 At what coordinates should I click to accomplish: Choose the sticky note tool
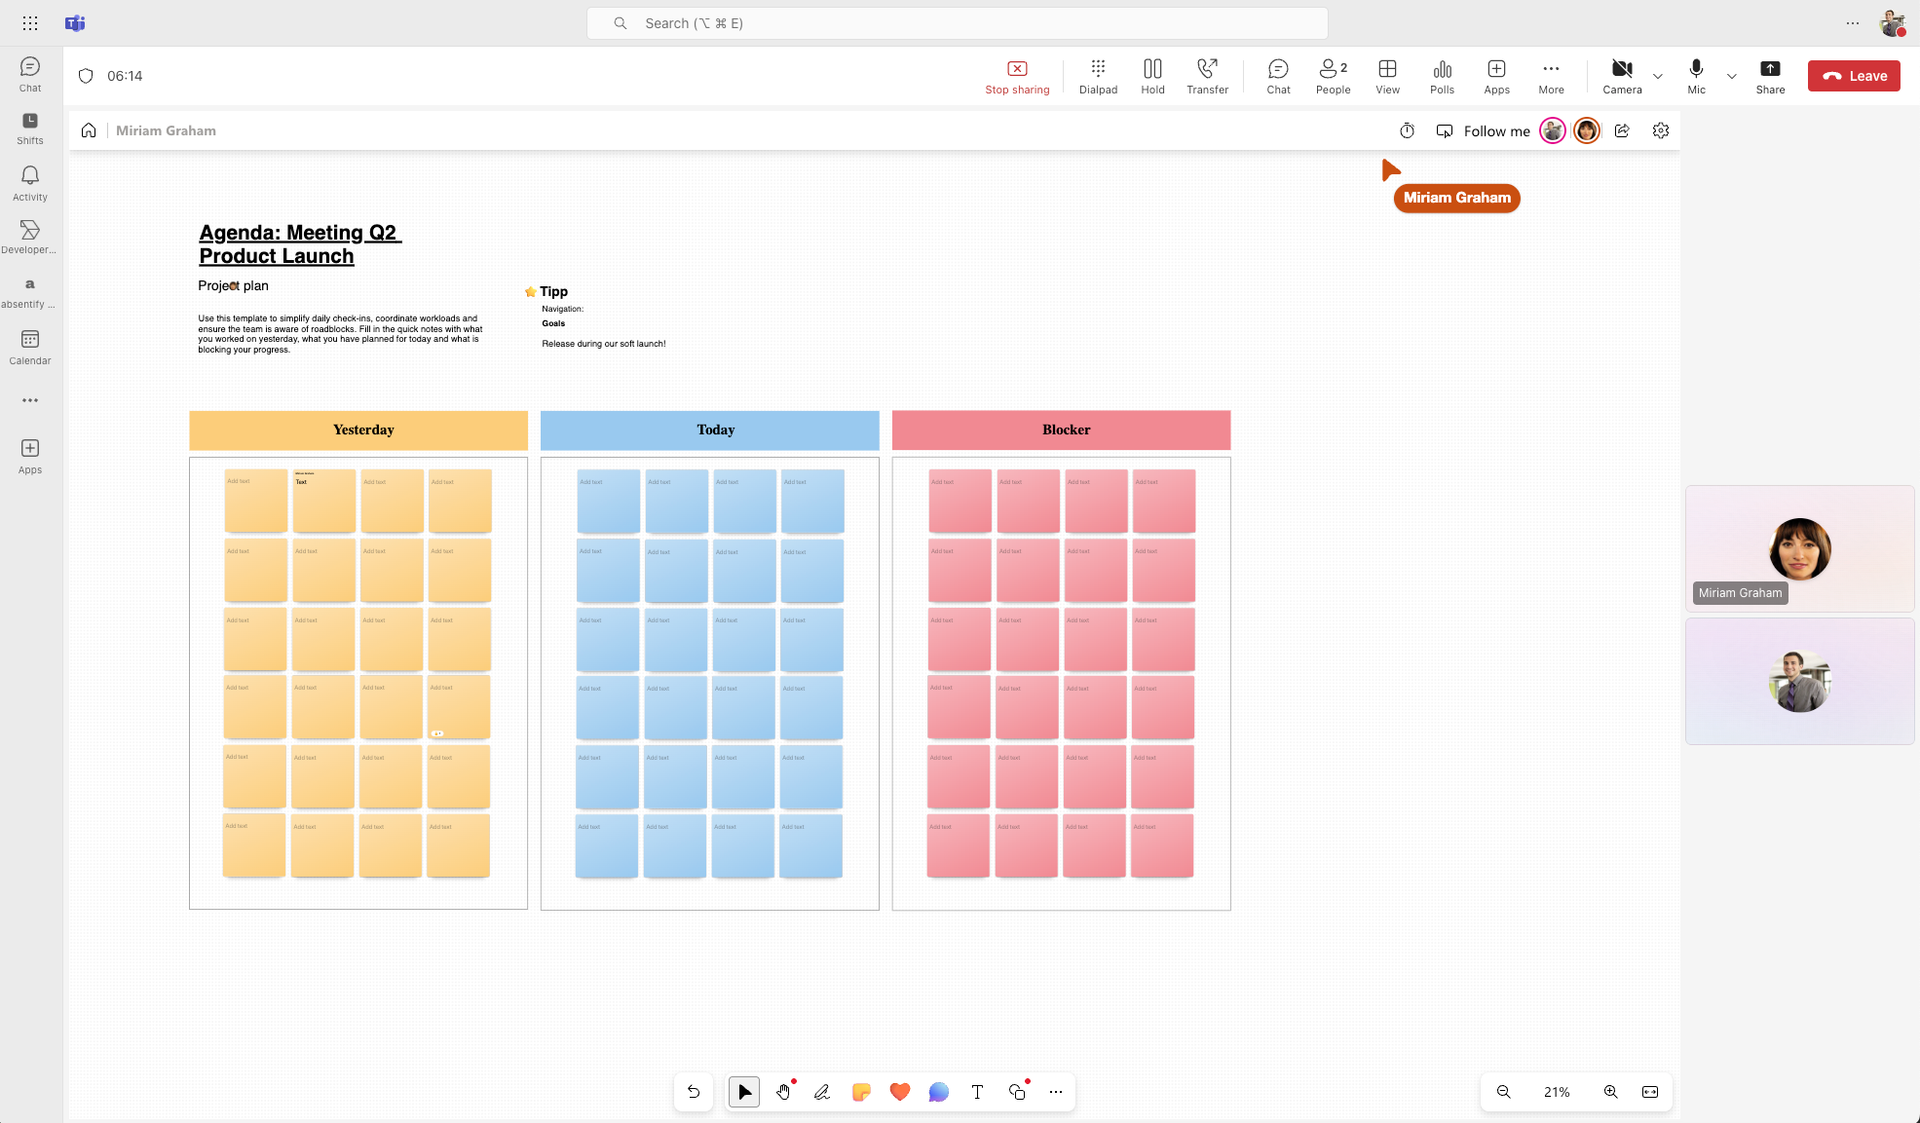coord(861,1092)
